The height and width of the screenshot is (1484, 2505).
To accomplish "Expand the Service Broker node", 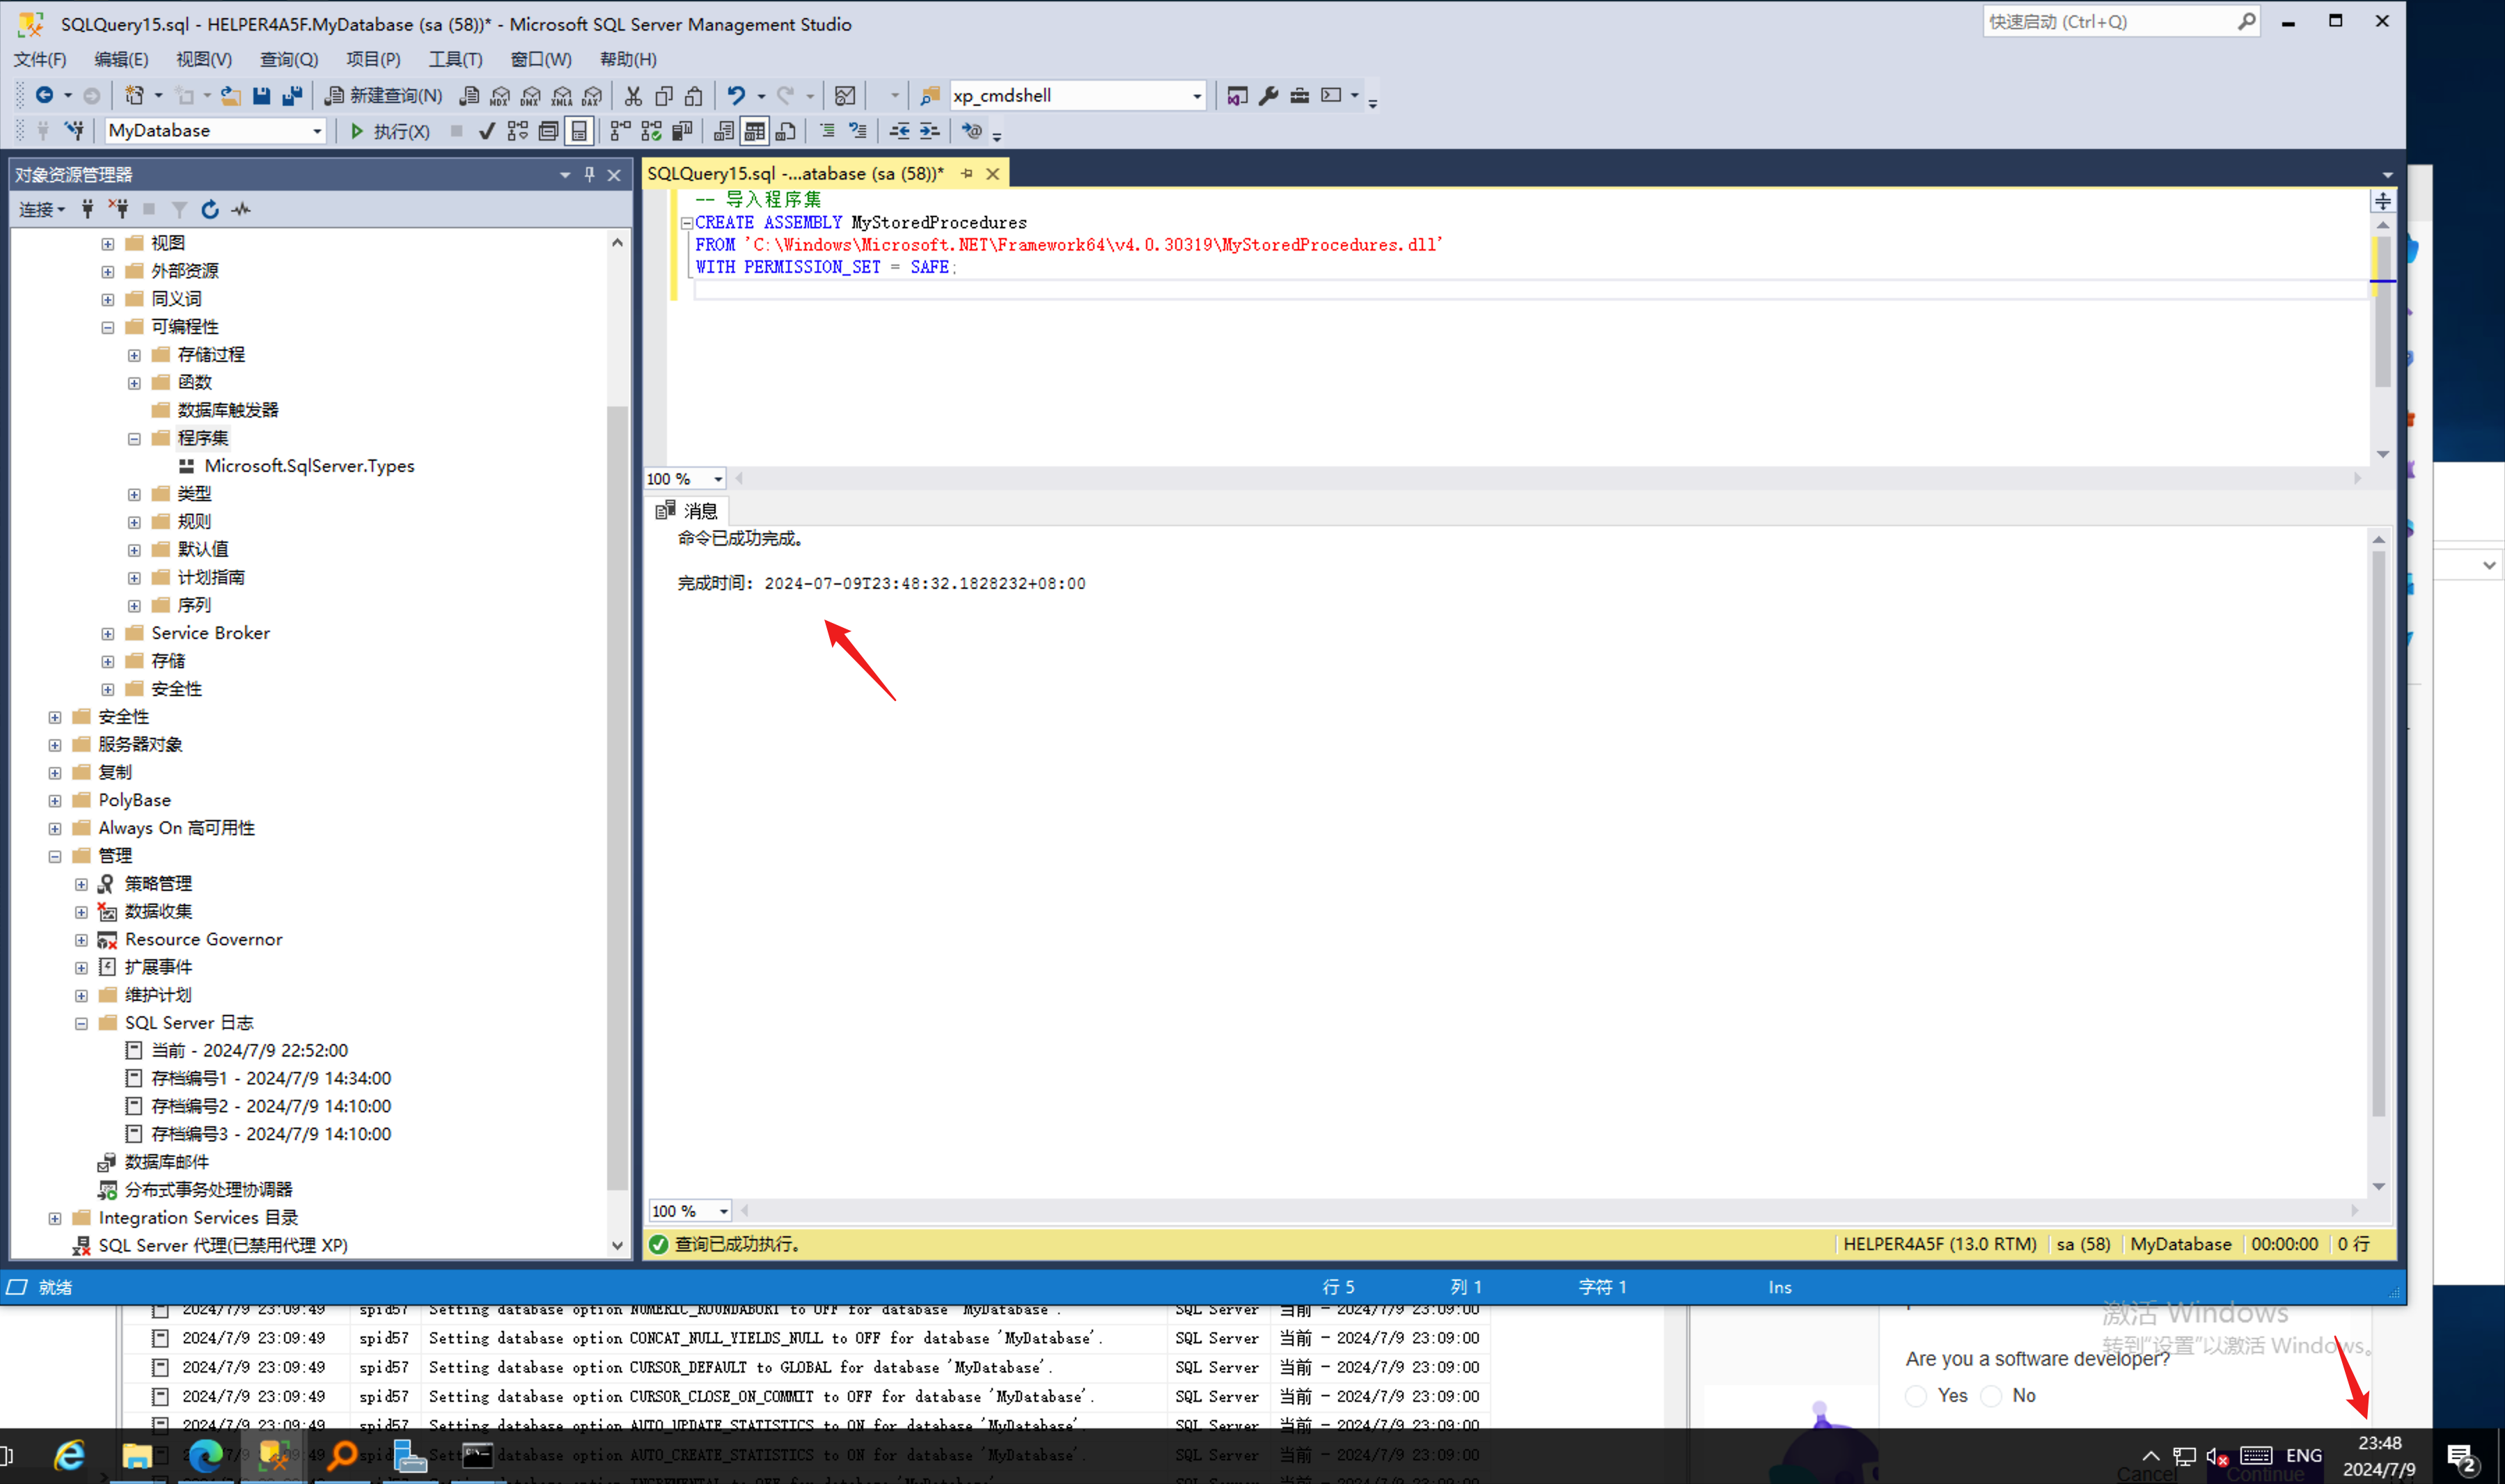I will (108, 634).
